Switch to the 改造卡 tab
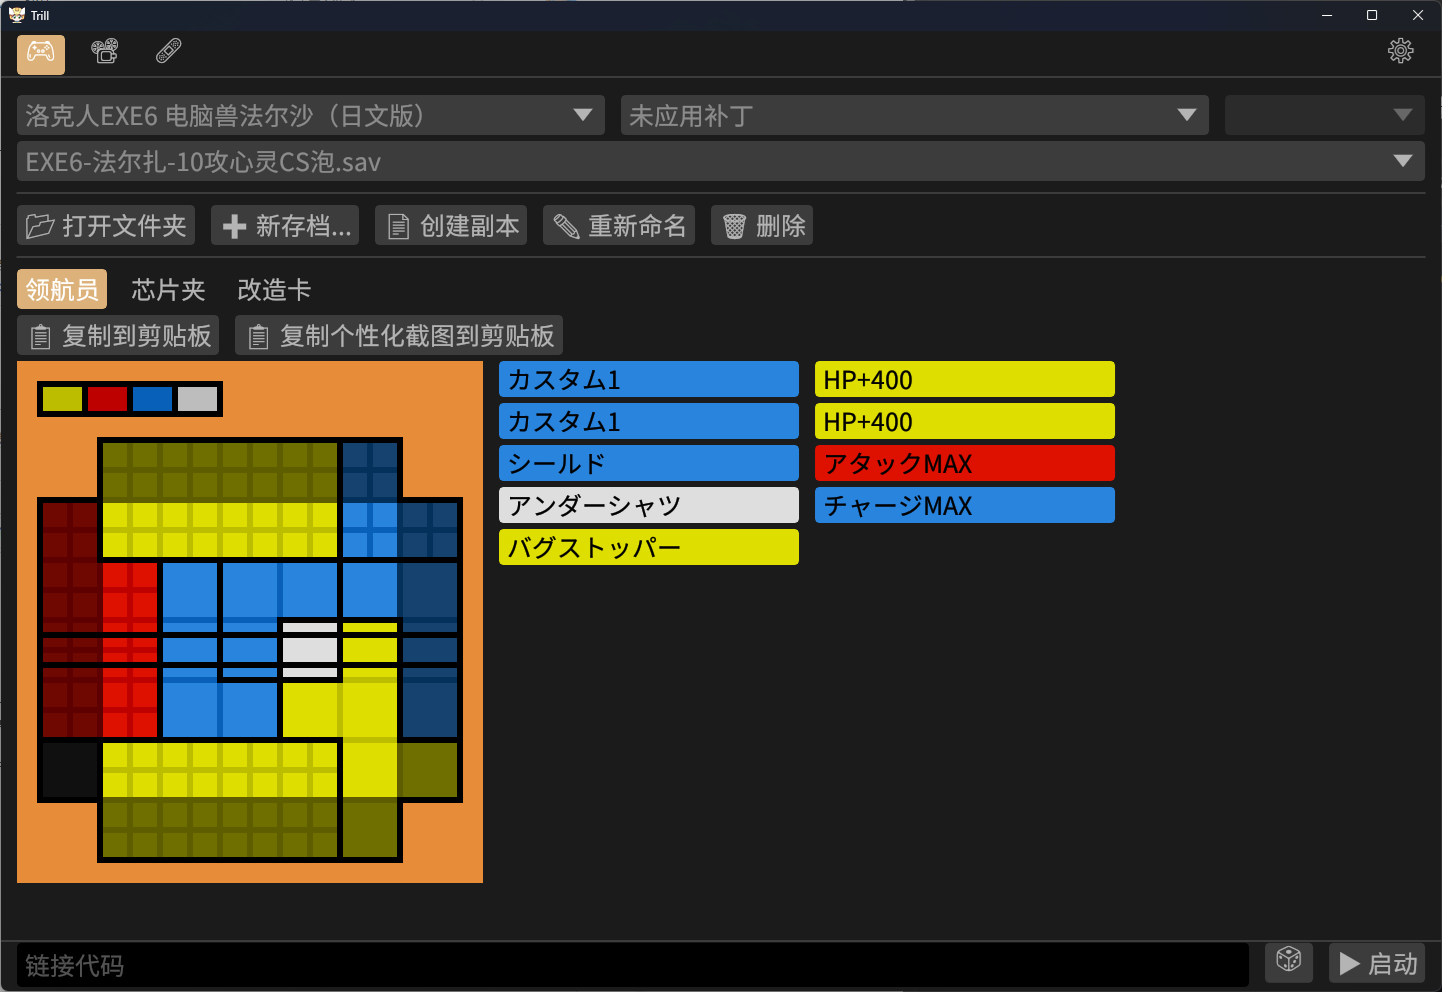This screenshot has height=992, width=1442. pyautogui.click(x=274, y=290)
